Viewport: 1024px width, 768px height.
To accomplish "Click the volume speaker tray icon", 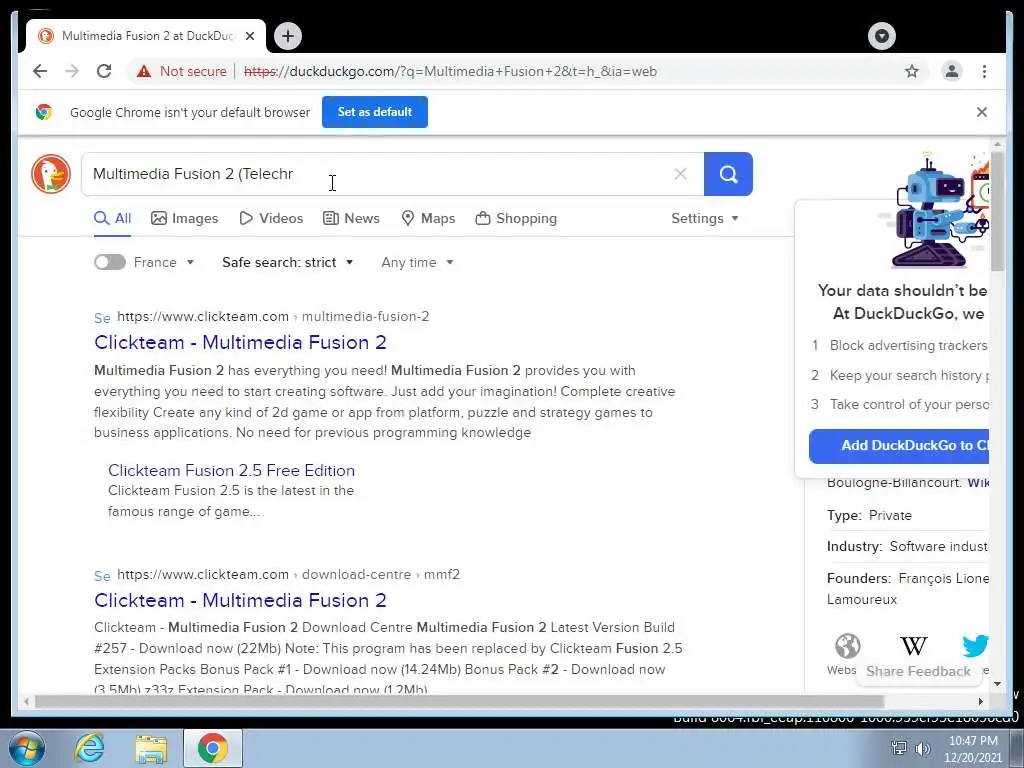I will [x=923, y=748].
